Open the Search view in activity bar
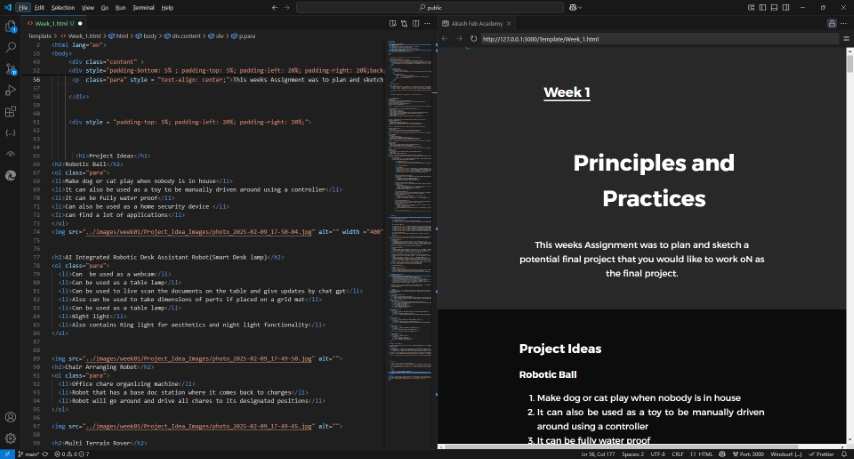 pos(10,47)
